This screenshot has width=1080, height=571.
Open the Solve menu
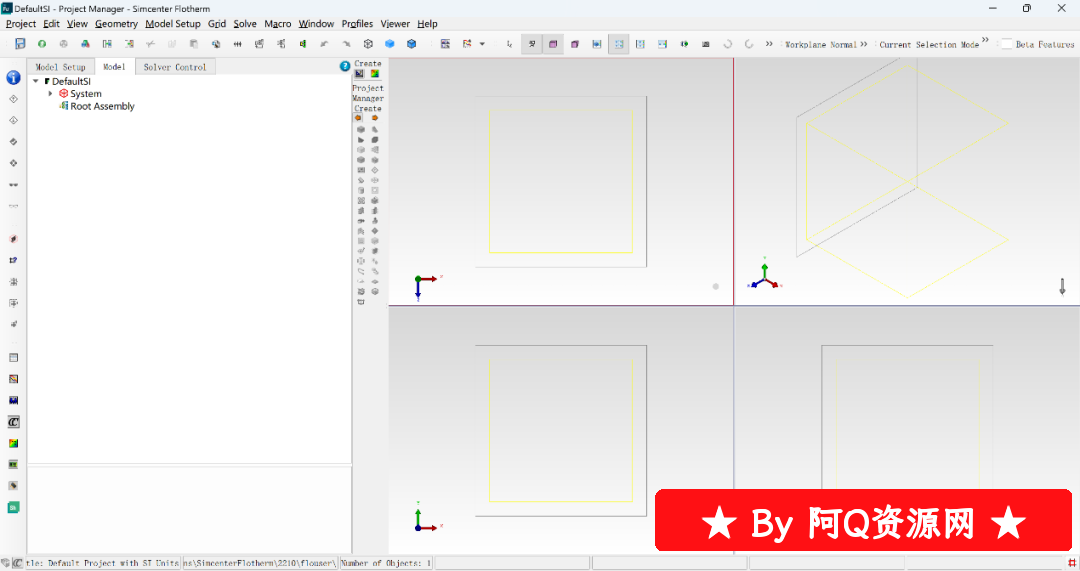click(245, 23)
